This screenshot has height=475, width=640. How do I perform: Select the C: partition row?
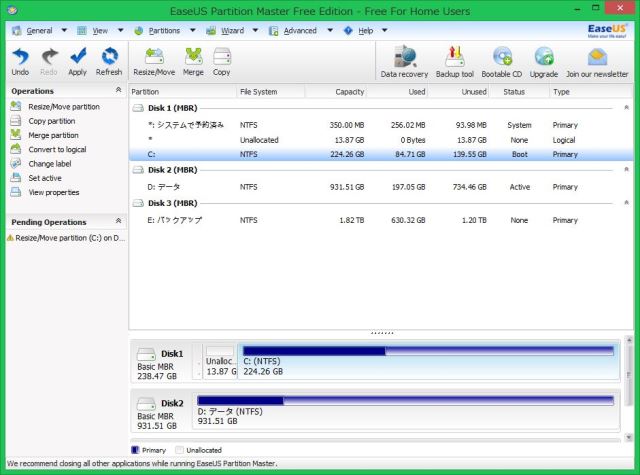[381, 154]
